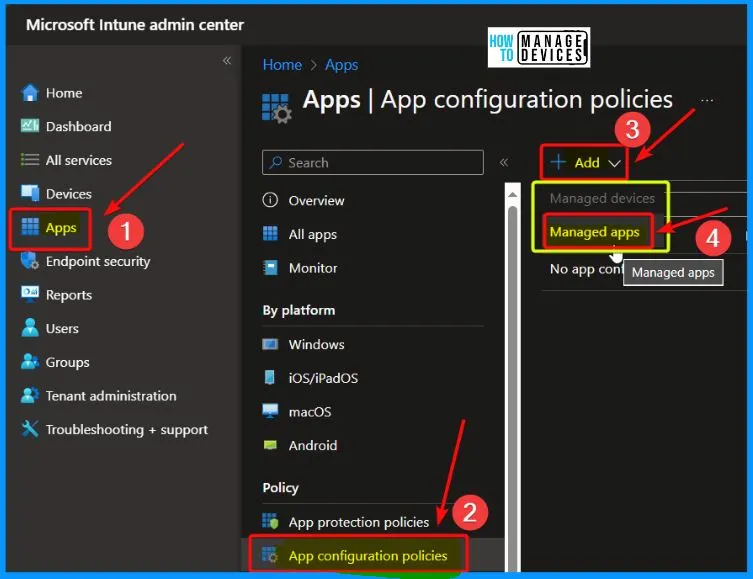The height and width of the screenshot is (579, 753).
Task: Go to All services
Action: coord(79,160)
